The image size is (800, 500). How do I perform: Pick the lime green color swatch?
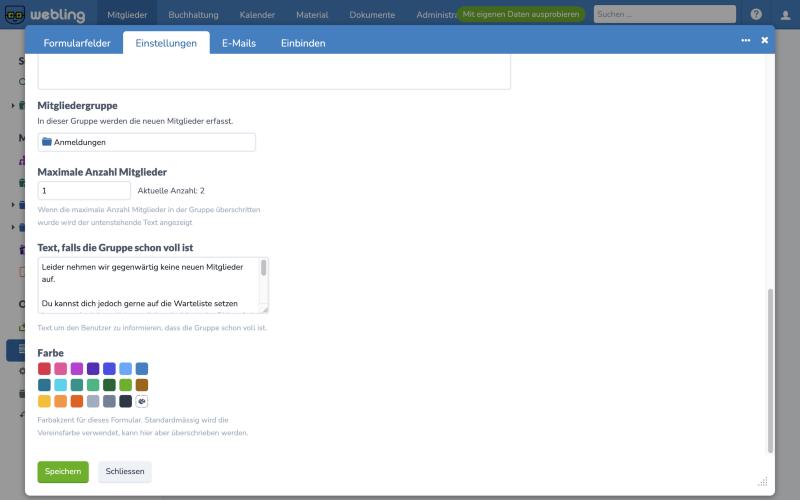pos(126,385)
